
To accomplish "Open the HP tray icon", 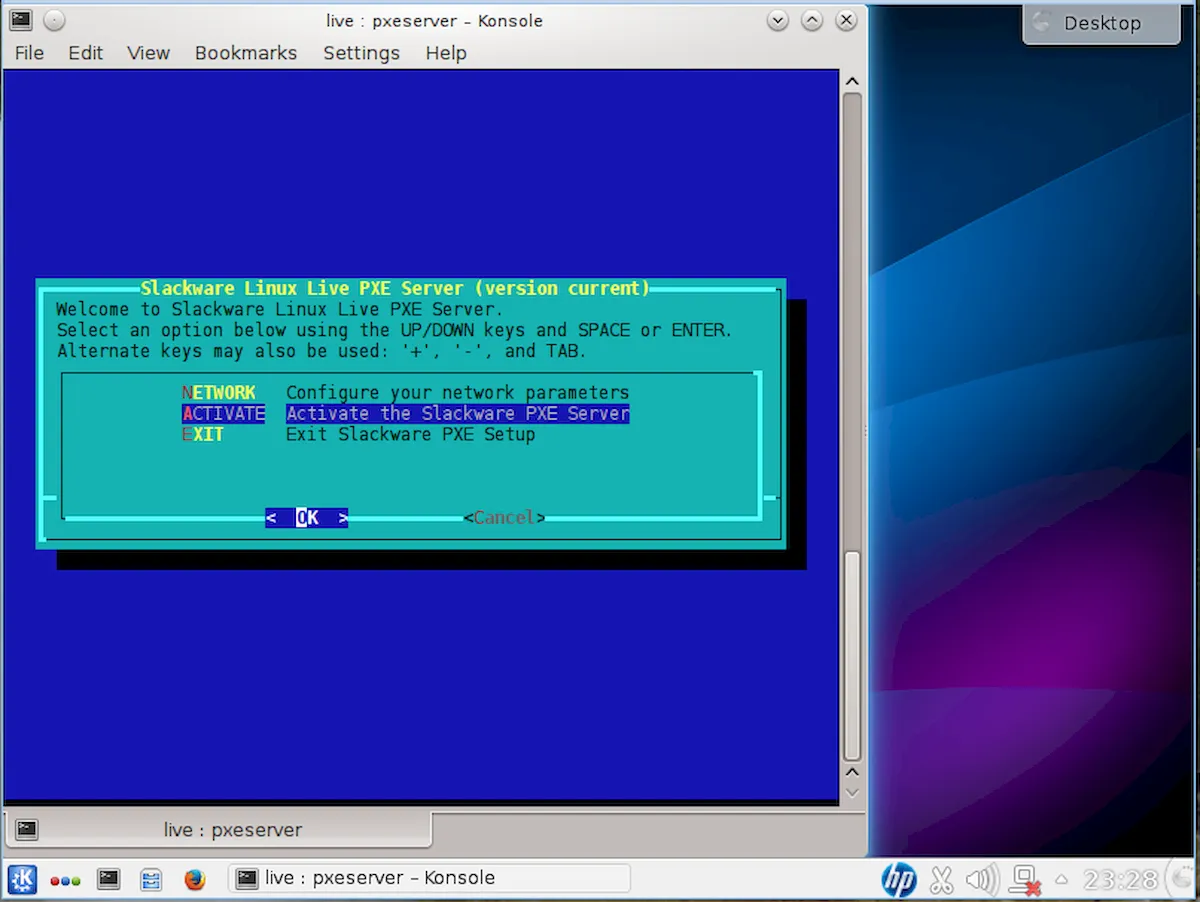I will (x=899, y=880).
